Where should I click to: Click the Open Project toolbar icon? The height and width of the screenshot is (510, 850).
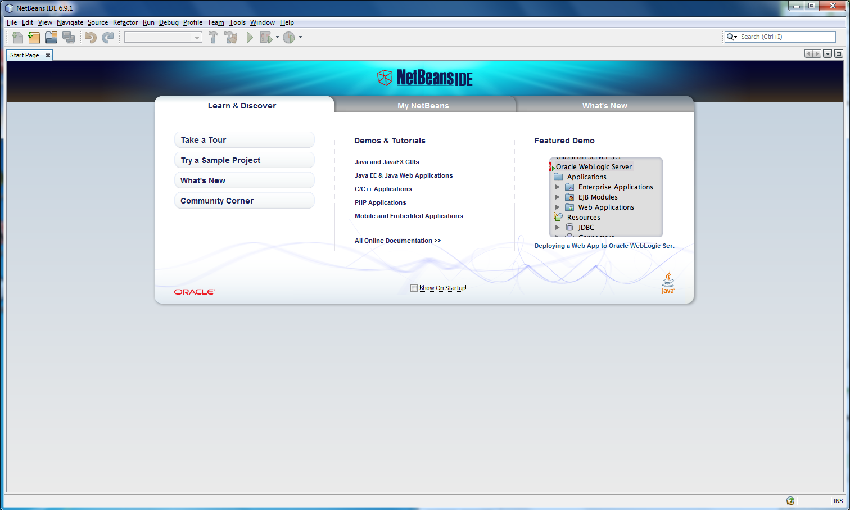tap(50, 37)
